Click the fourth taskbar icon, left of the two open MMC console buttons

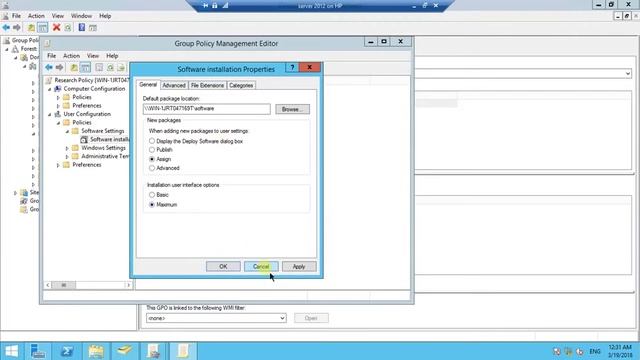click(x=125, y=351)
